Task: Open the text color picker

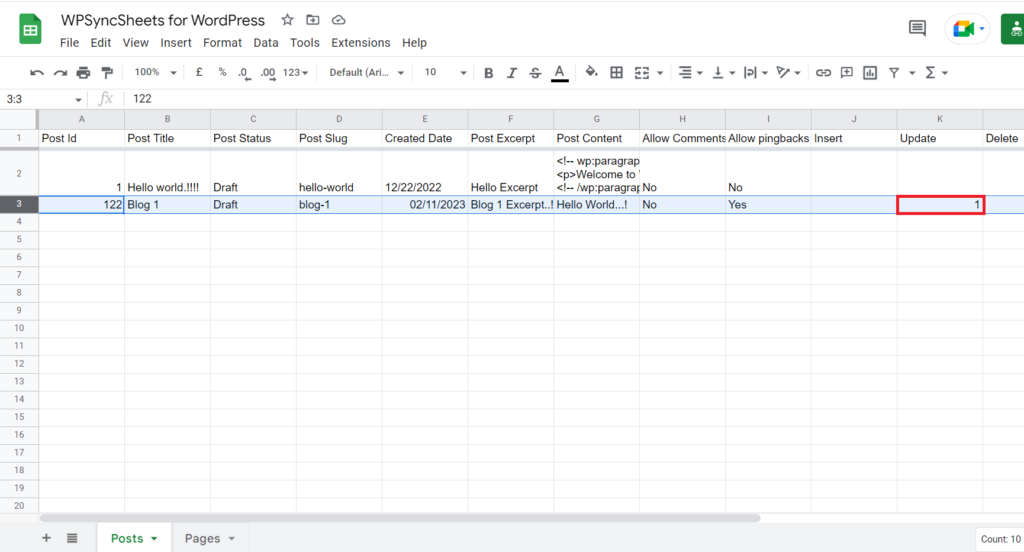Action: tap(559, 73)
